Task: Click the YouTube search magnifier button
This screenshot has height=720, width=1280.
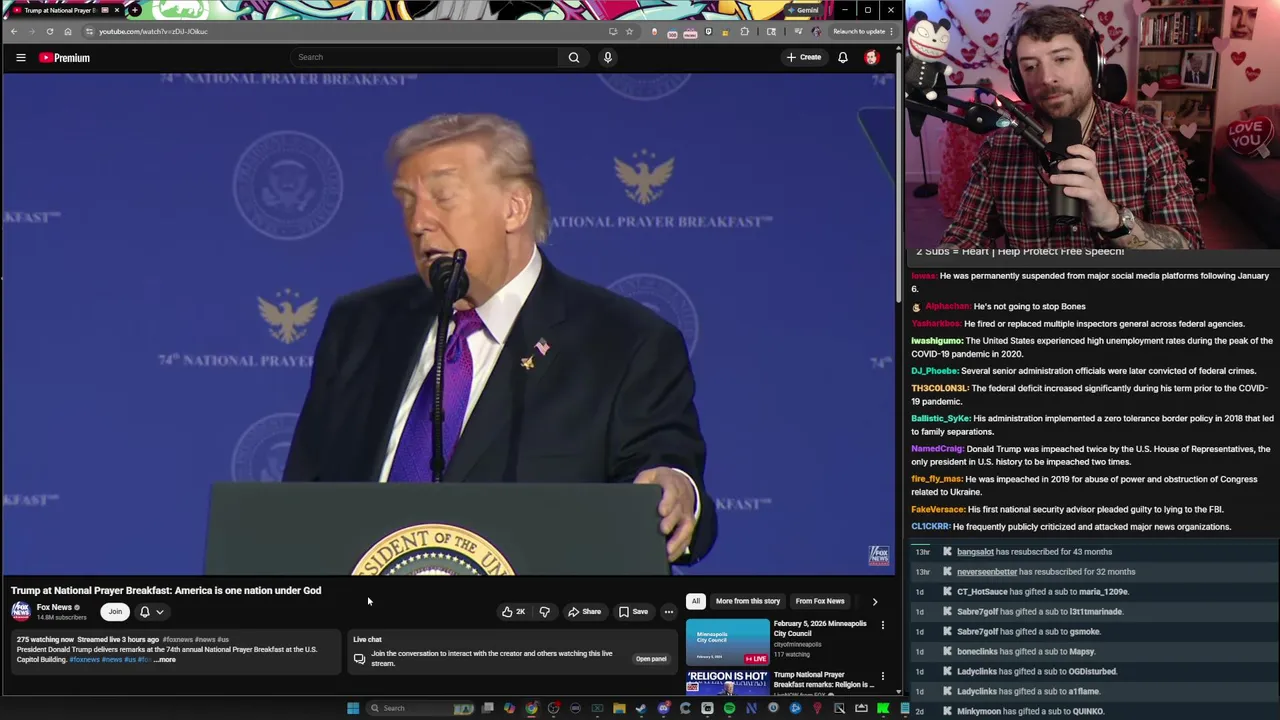Action: pos(574,57)
